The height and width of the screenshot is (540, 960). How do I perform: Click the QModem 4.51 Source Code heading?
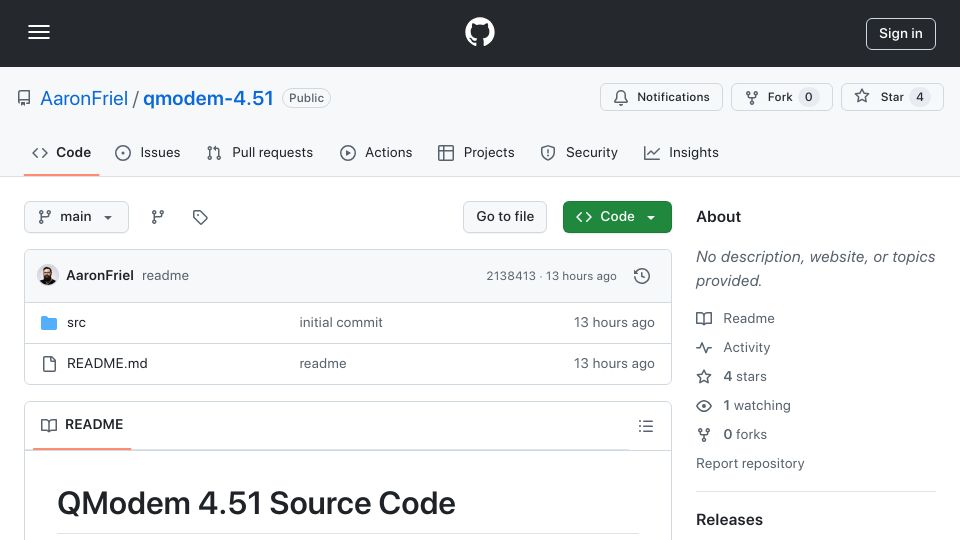coord(256,503)
